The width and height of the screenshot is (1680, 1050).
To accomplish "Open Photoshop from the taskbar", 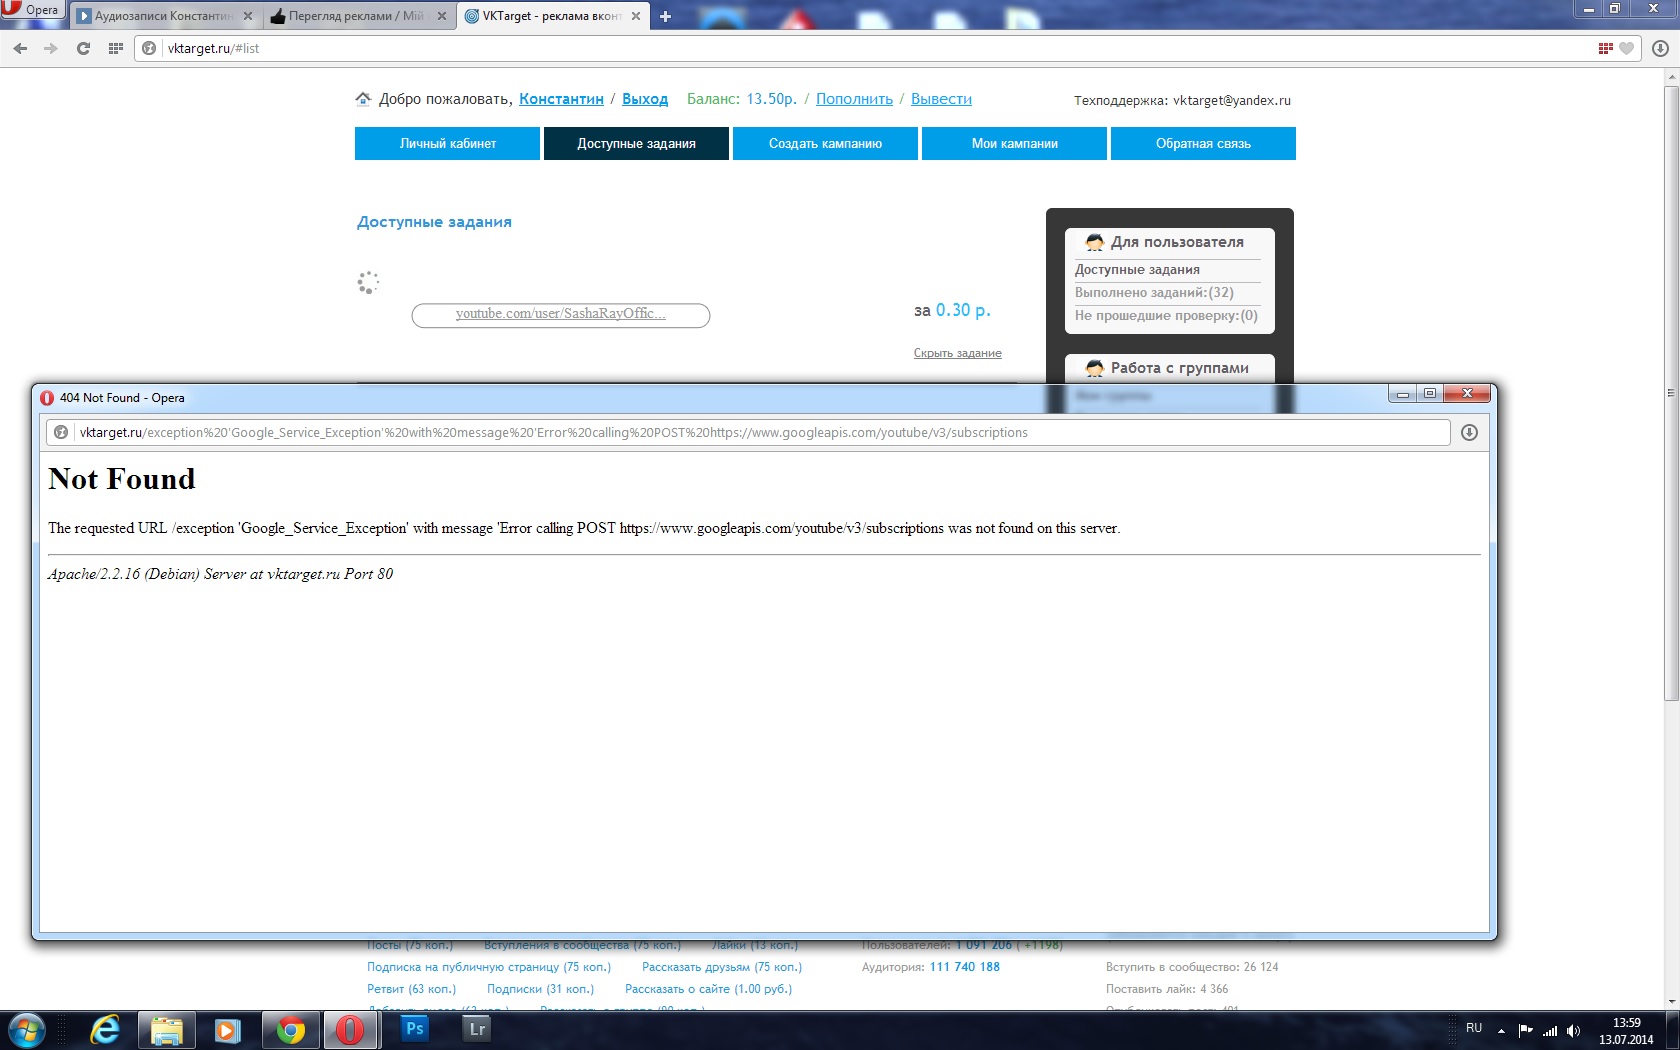I will point(414,1029).
